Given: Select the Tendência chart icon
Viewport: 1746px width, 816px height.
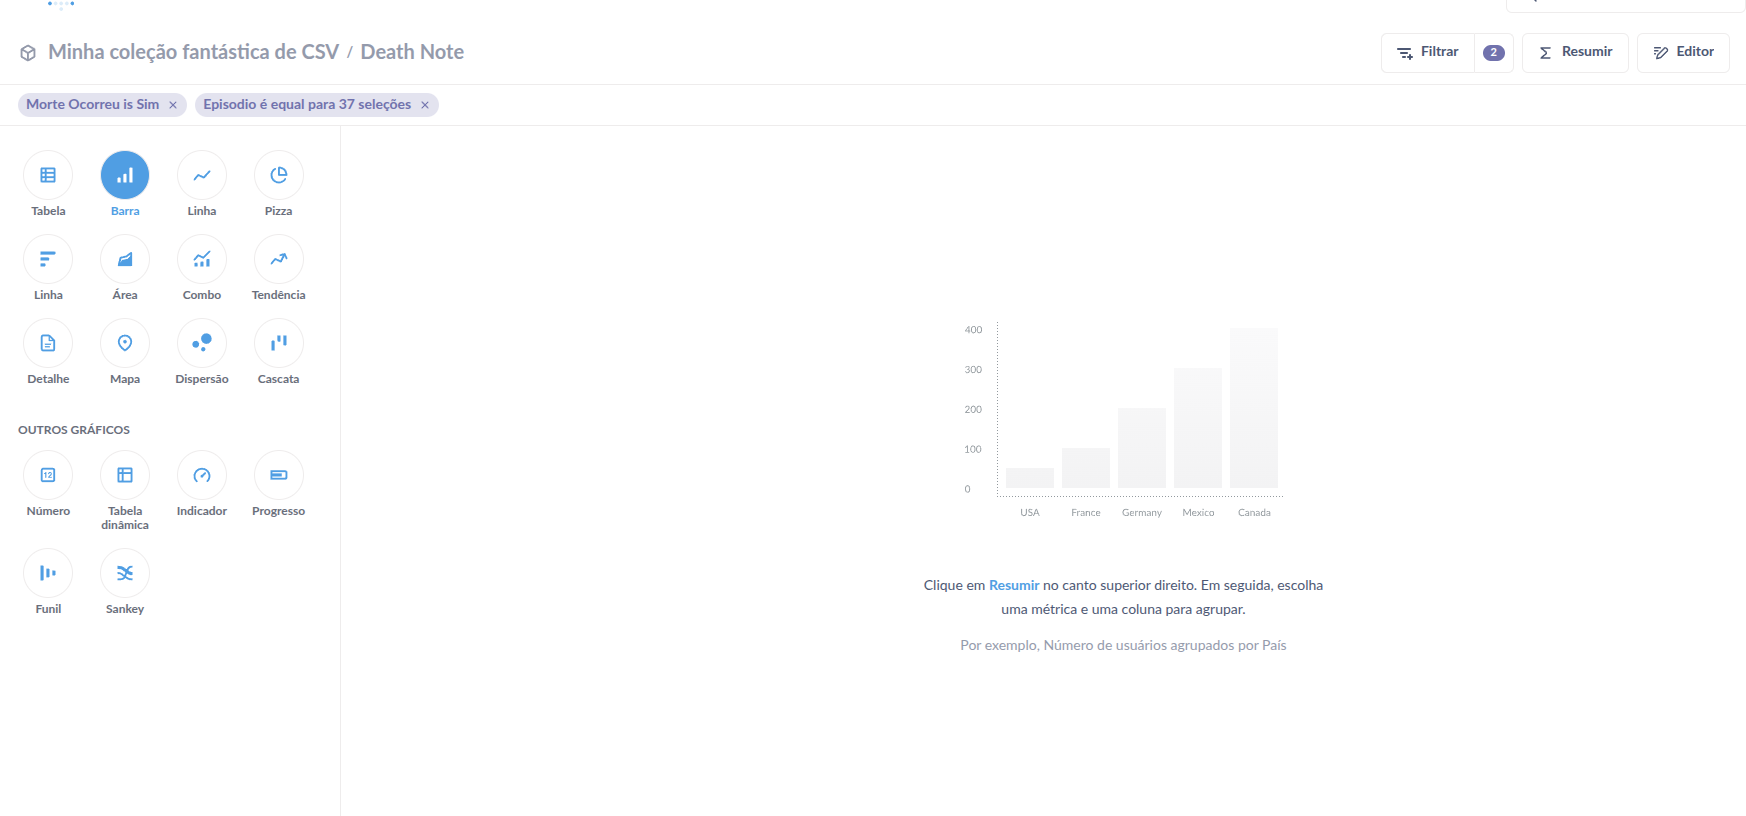Looking at the screenshot, I should [x=278, y=260].
